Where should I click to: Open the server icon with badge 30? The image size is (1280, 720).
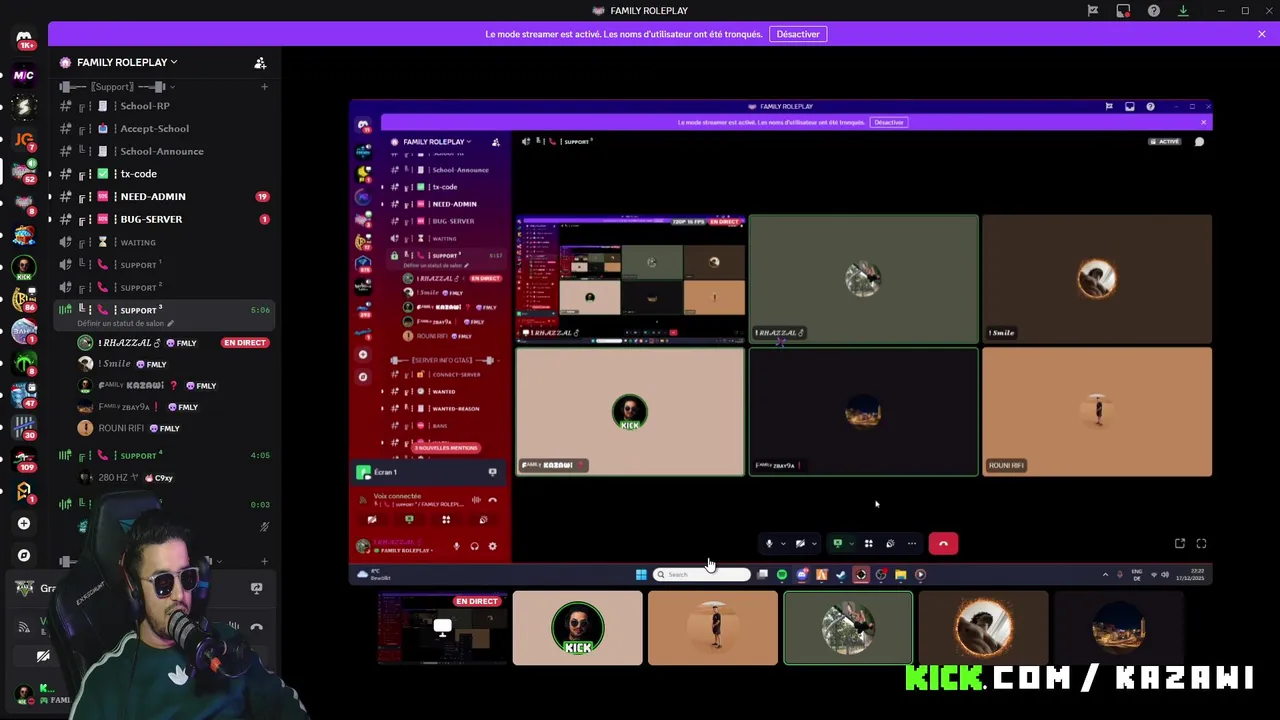click(24, 427)
